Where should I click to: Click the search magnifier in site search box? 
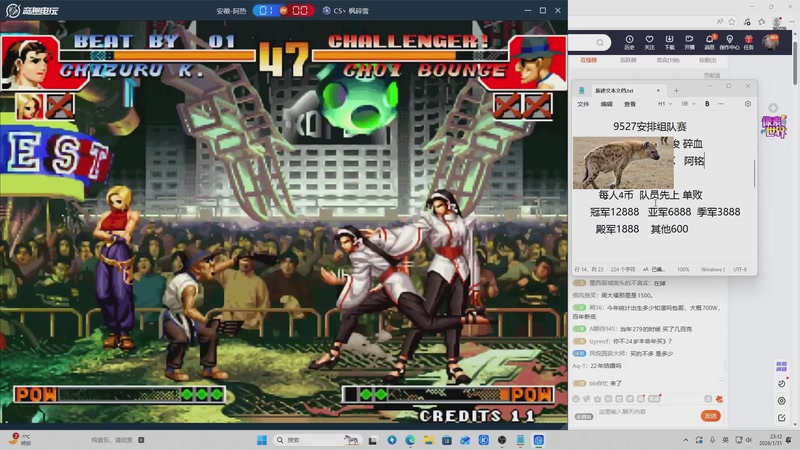coord(600,42)
